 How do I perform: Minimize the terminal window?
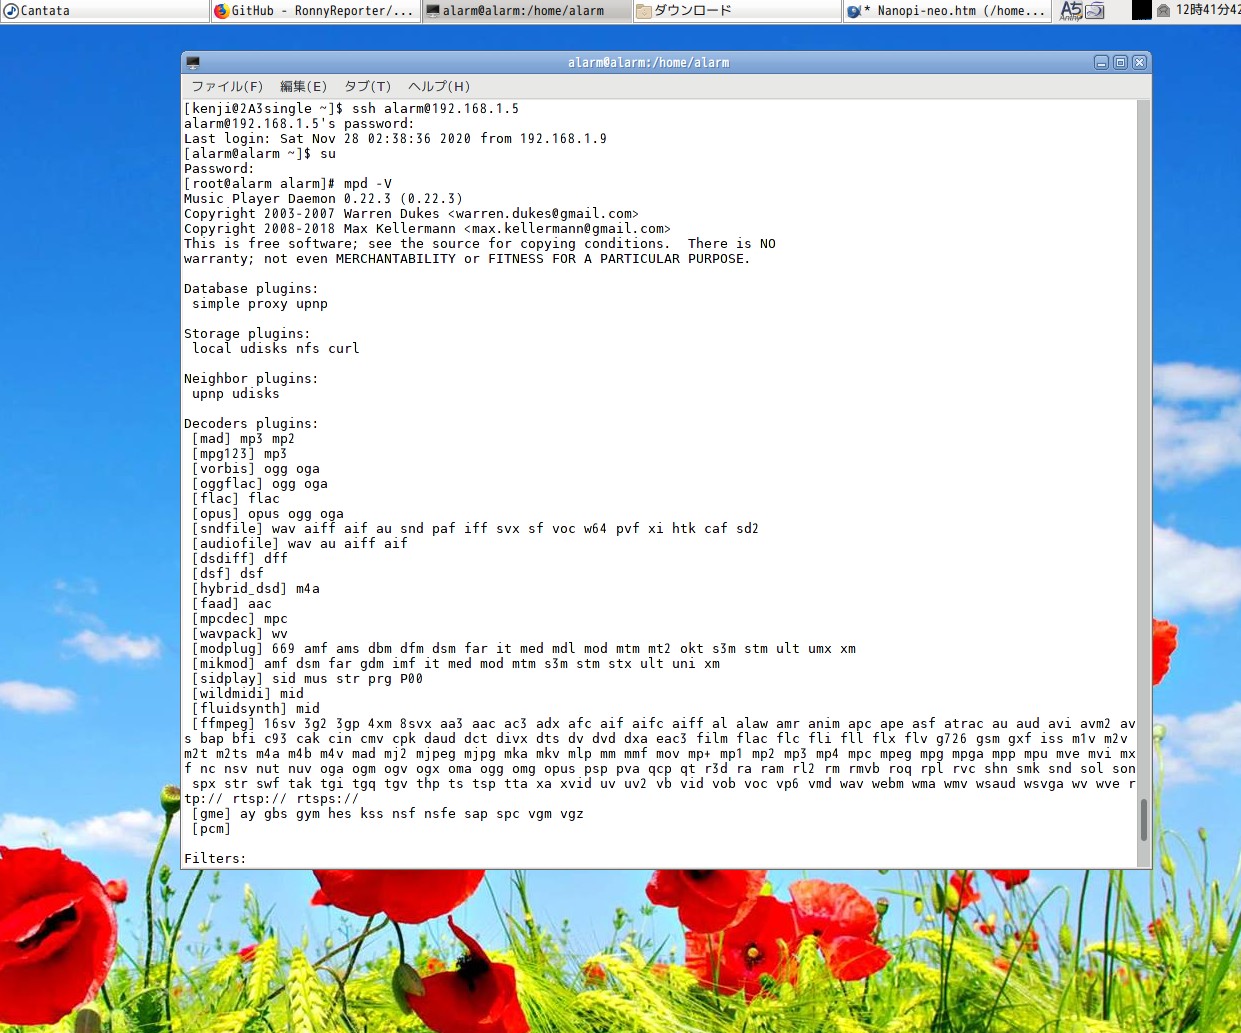(1101, 63)
